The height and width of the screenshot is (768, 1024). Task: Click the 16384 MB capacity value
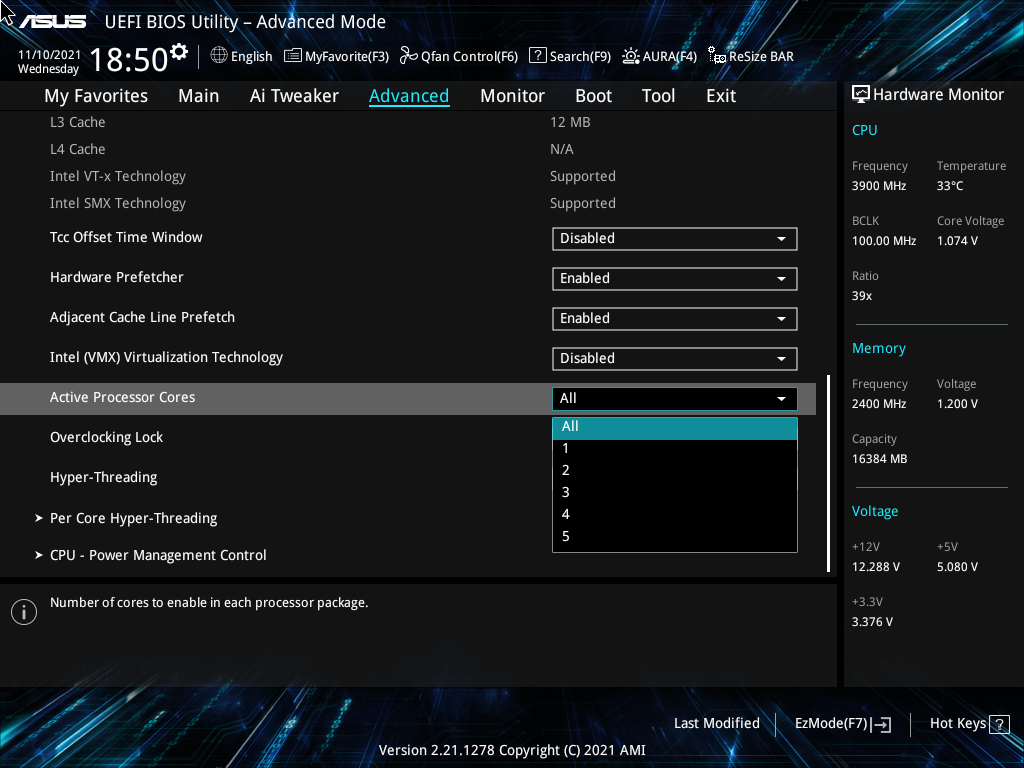point(879,459)
